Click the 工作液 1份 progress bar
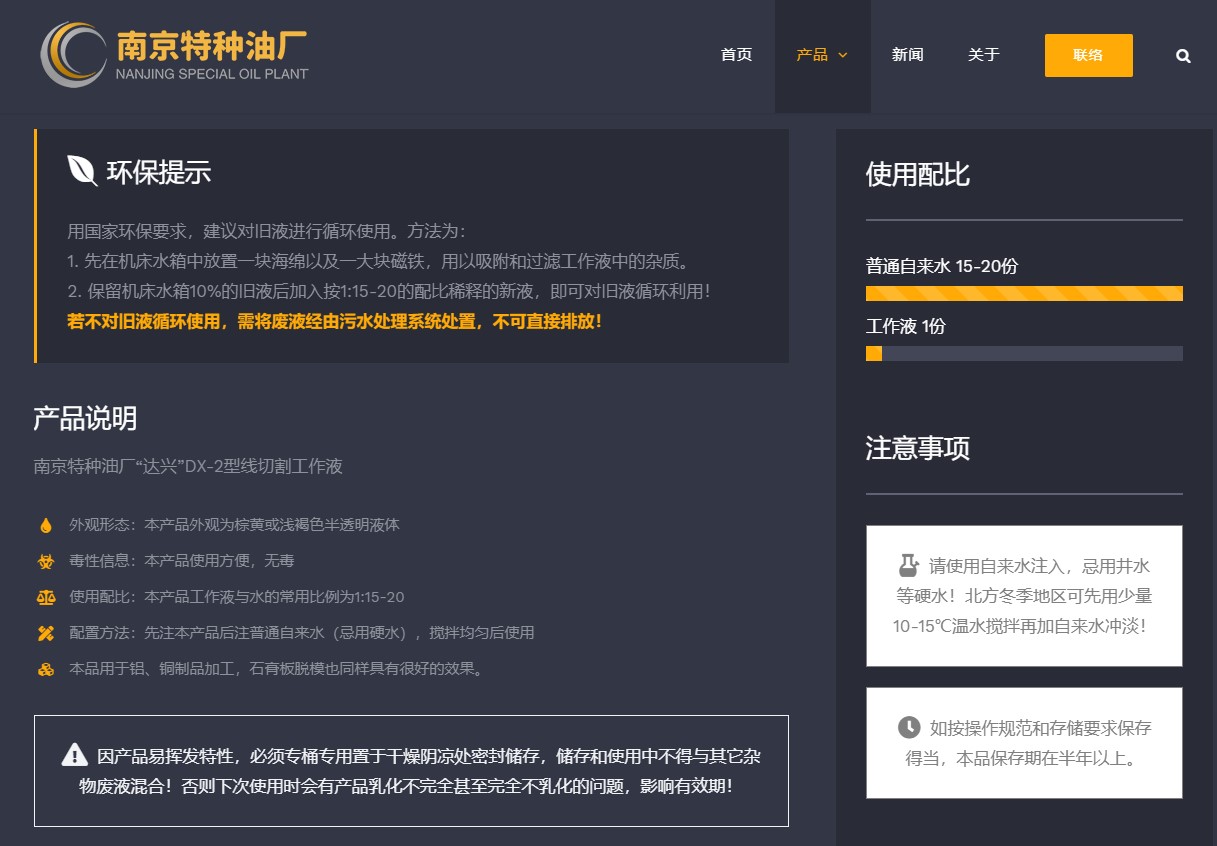The height and width of the screenshot is (846, 1217). tap(1024, 353)
